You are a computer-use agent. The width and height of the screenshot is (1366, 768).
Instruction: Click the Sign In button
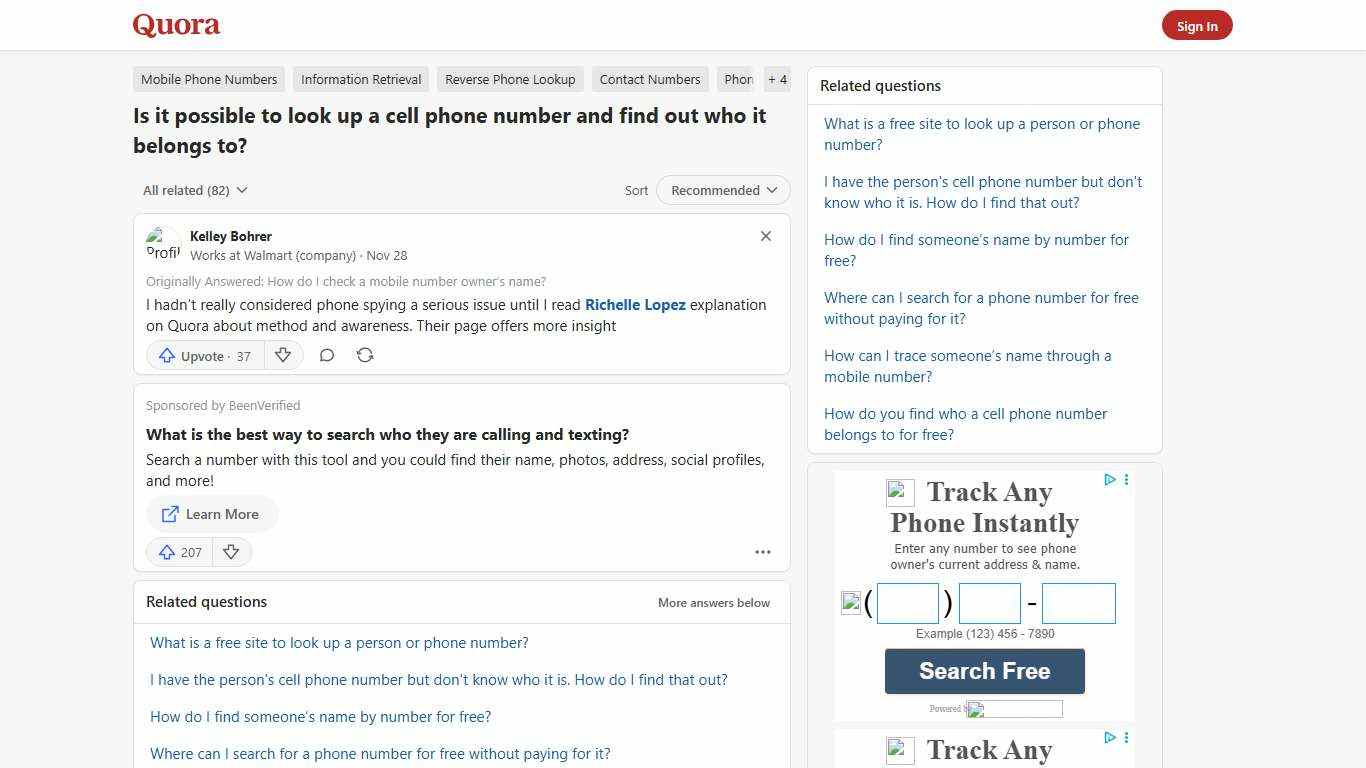tap(1197, 25)
